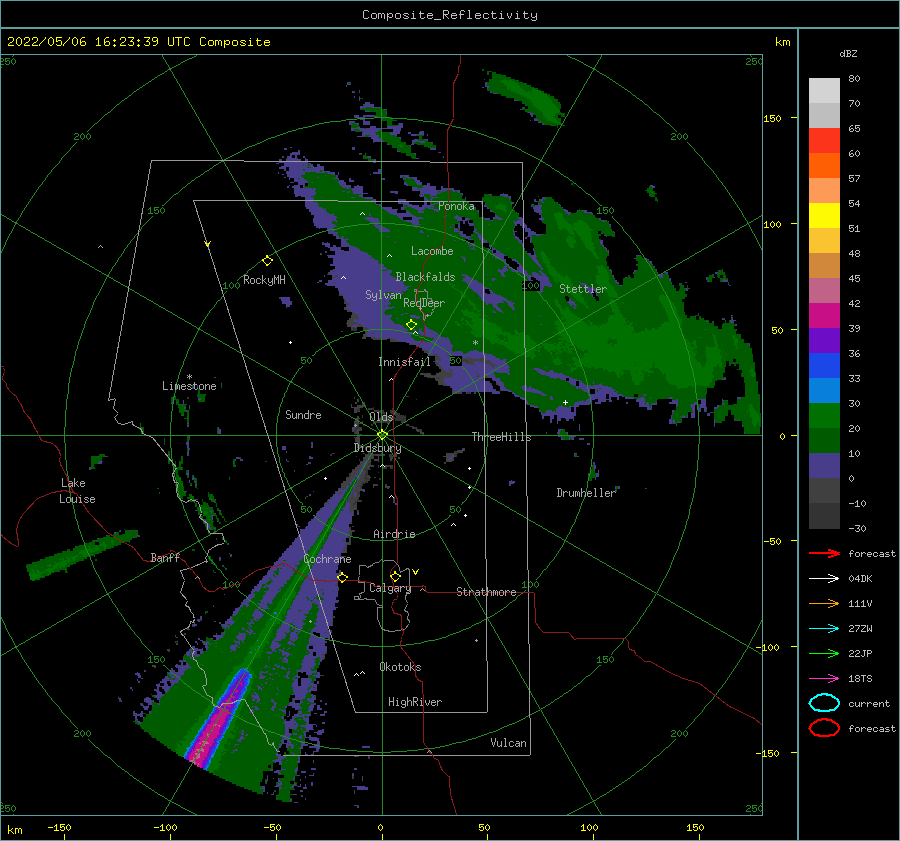Click the green echo streak near Lake Louise
The height and width of the screenshot is (841, 900).
[x=82, y=555]
